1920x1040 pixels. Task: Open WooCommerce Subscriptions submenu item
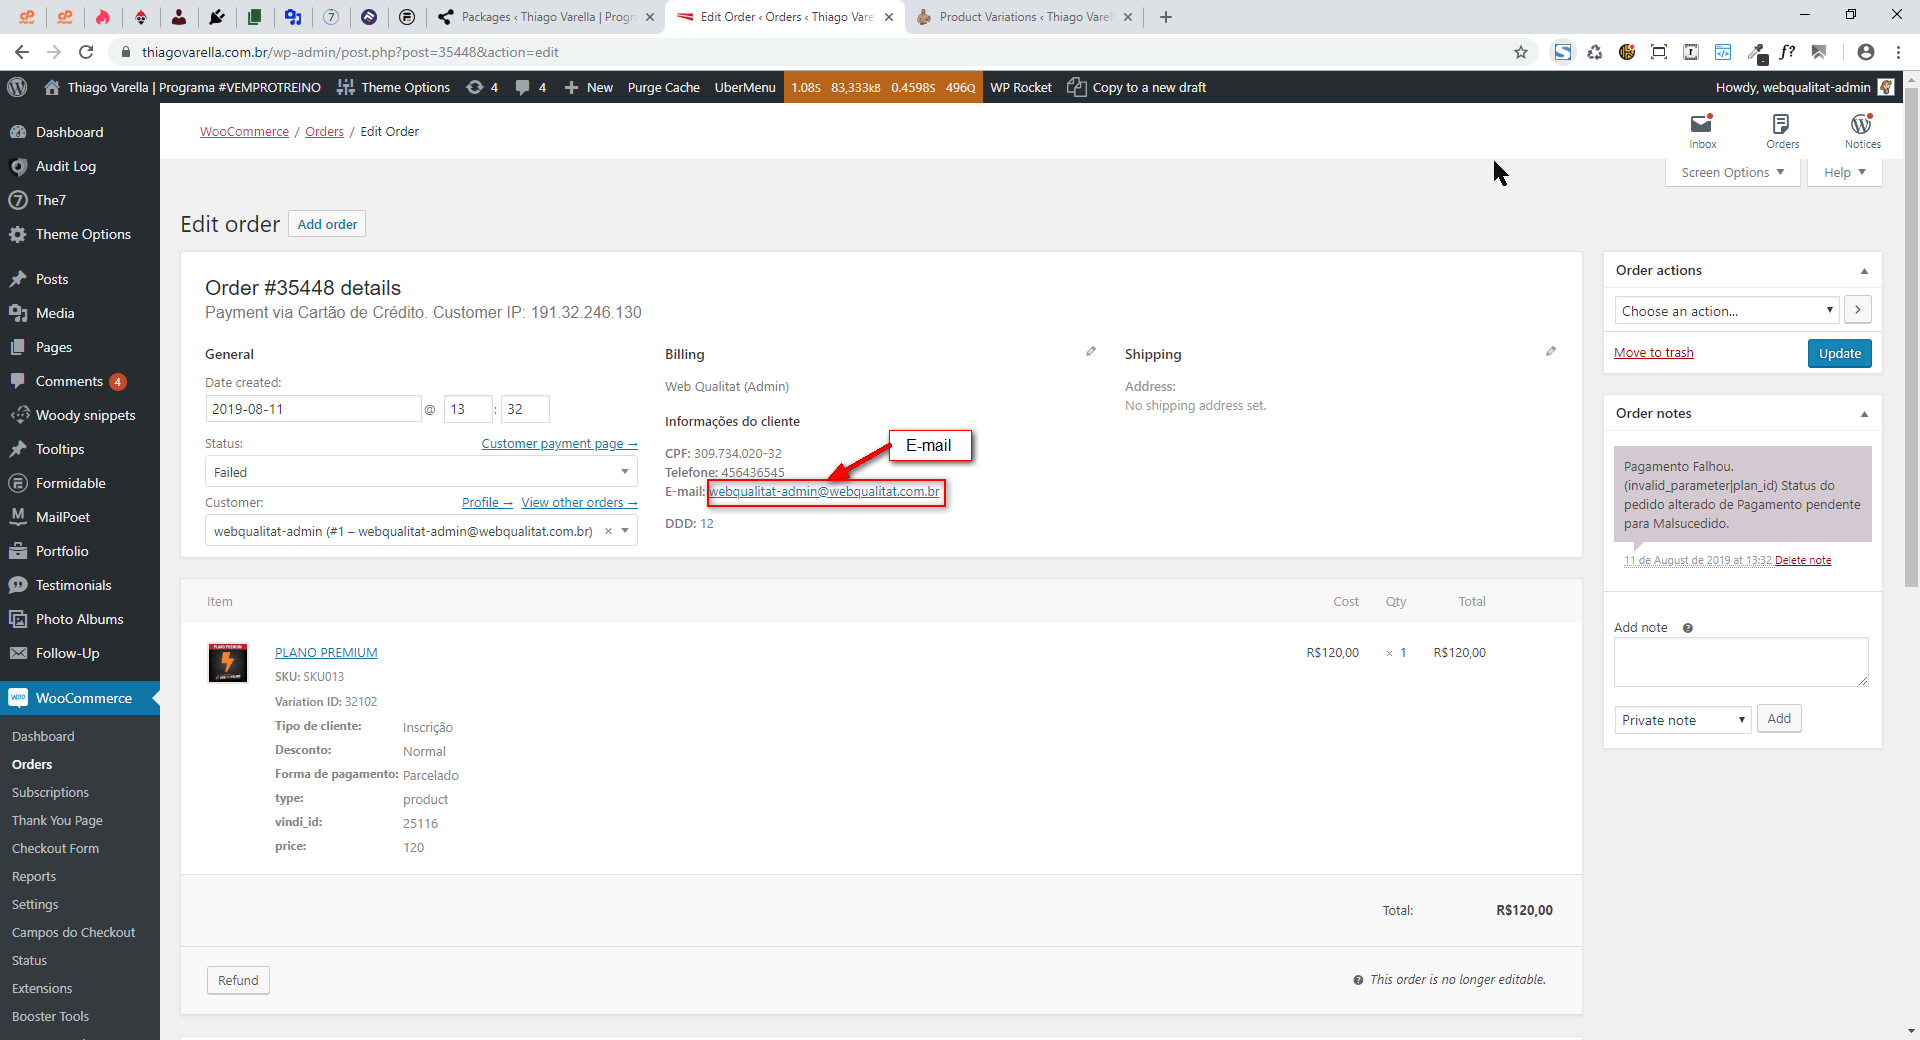pyautogui.click(x=50, y=792)
